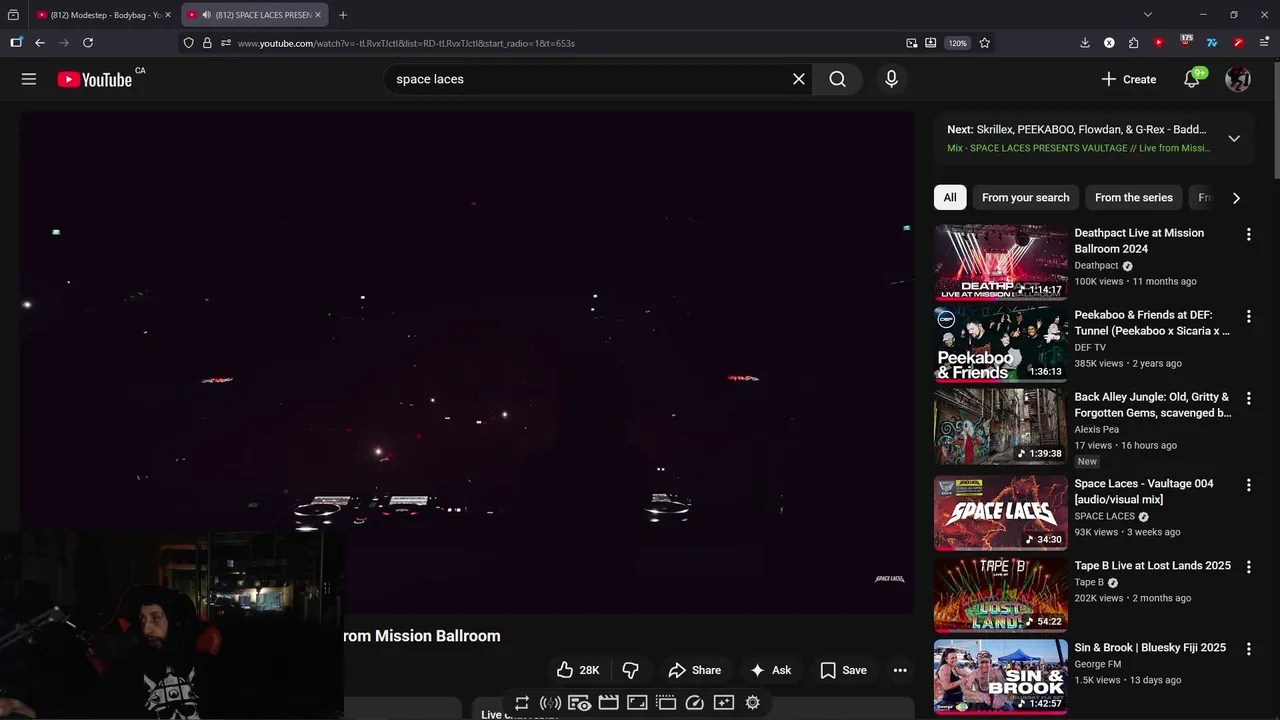Toggle the volume boost extension icon
Screen dimensions: 1280x720
550,703
